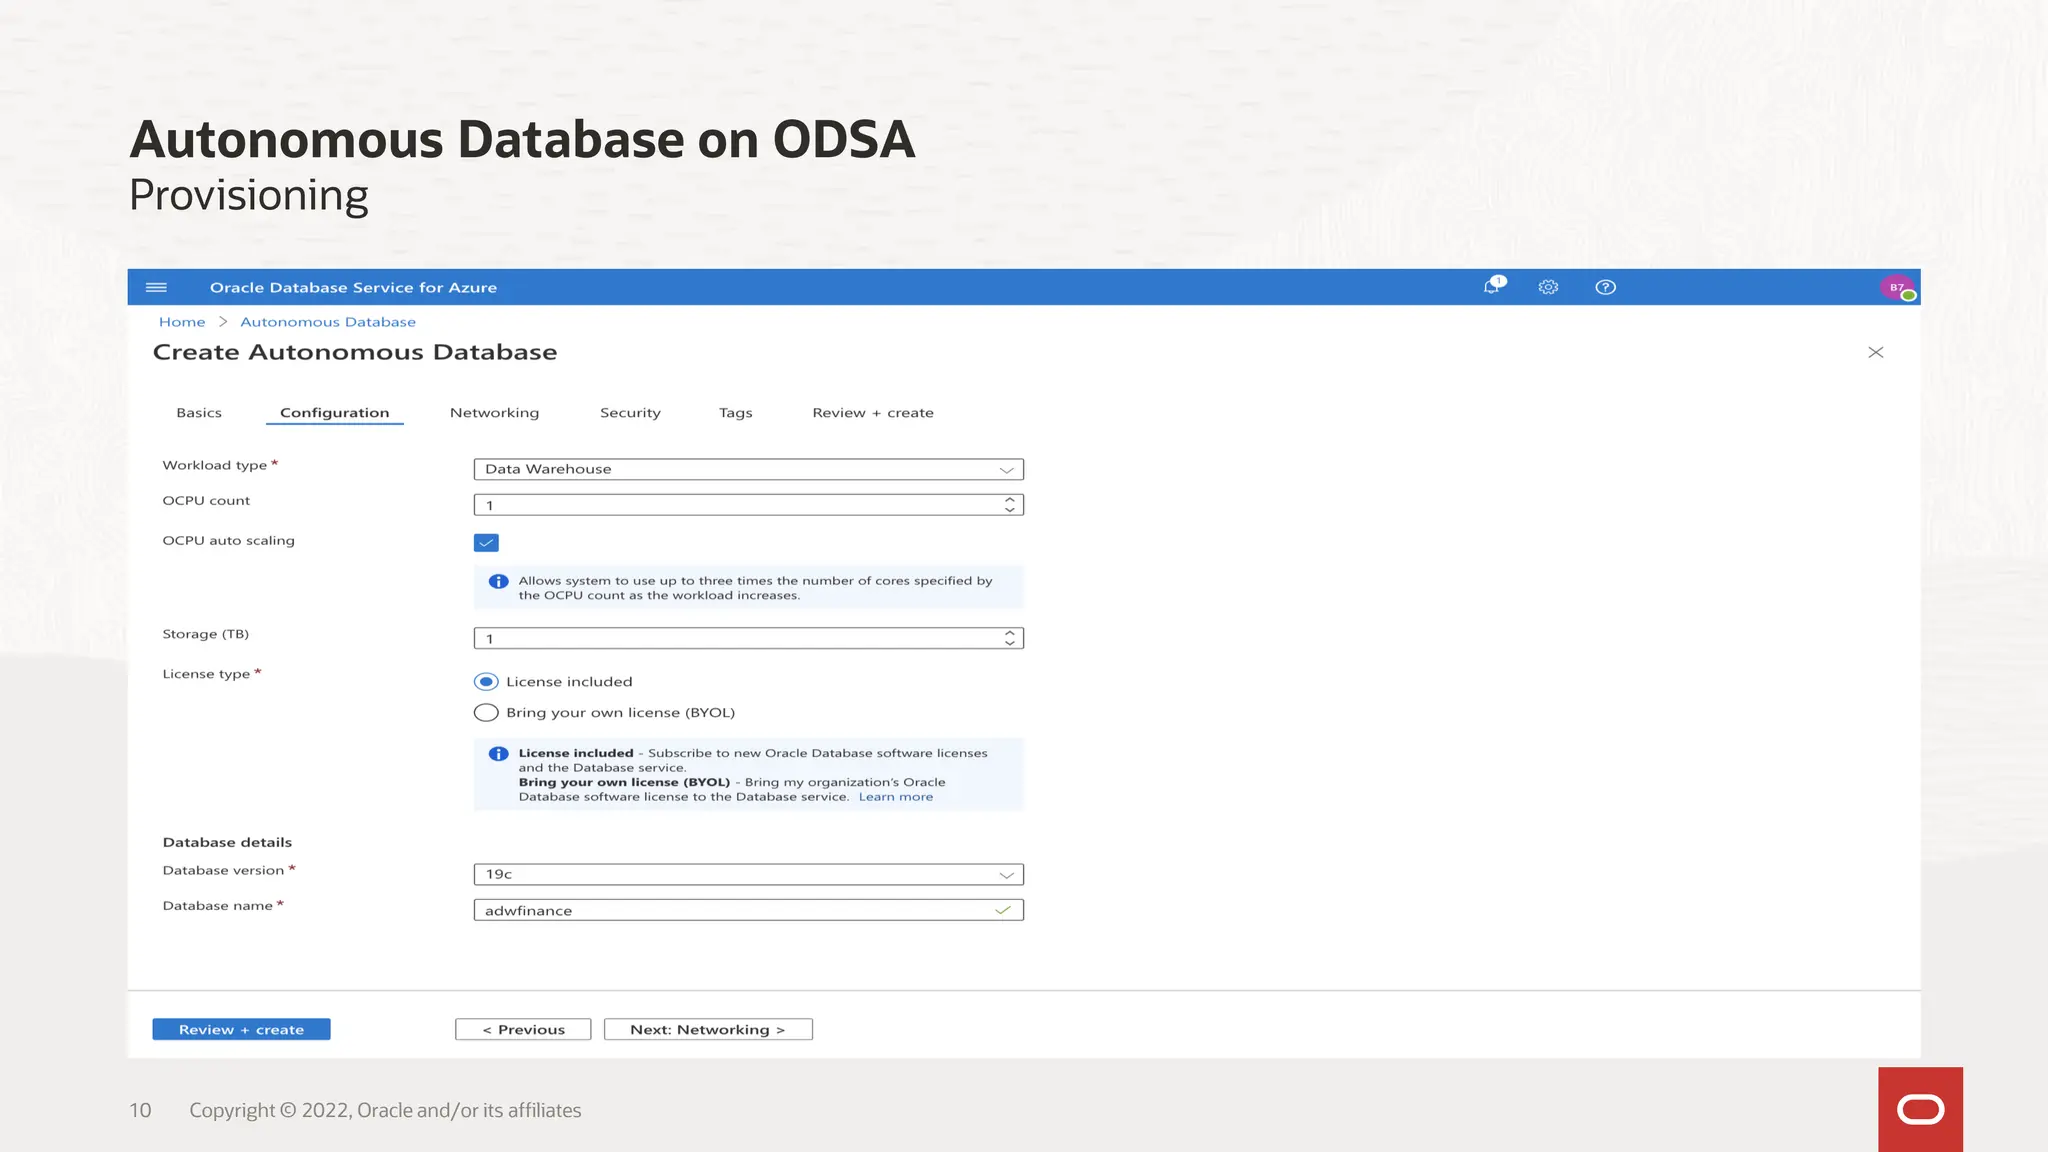This screenshot has width=2048, height=1152.
Task: Click the Workload type label
Action: [215, 465]
